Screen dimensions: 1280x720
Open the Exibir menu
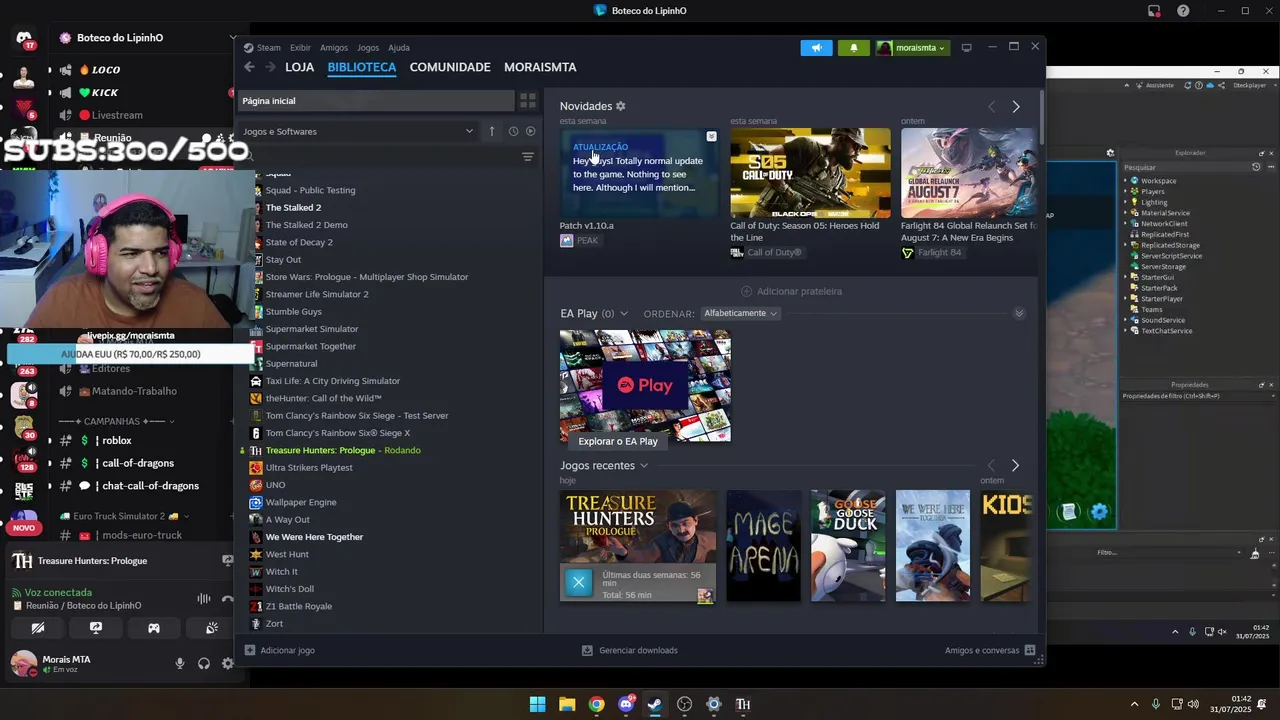(x=300, y=47)
